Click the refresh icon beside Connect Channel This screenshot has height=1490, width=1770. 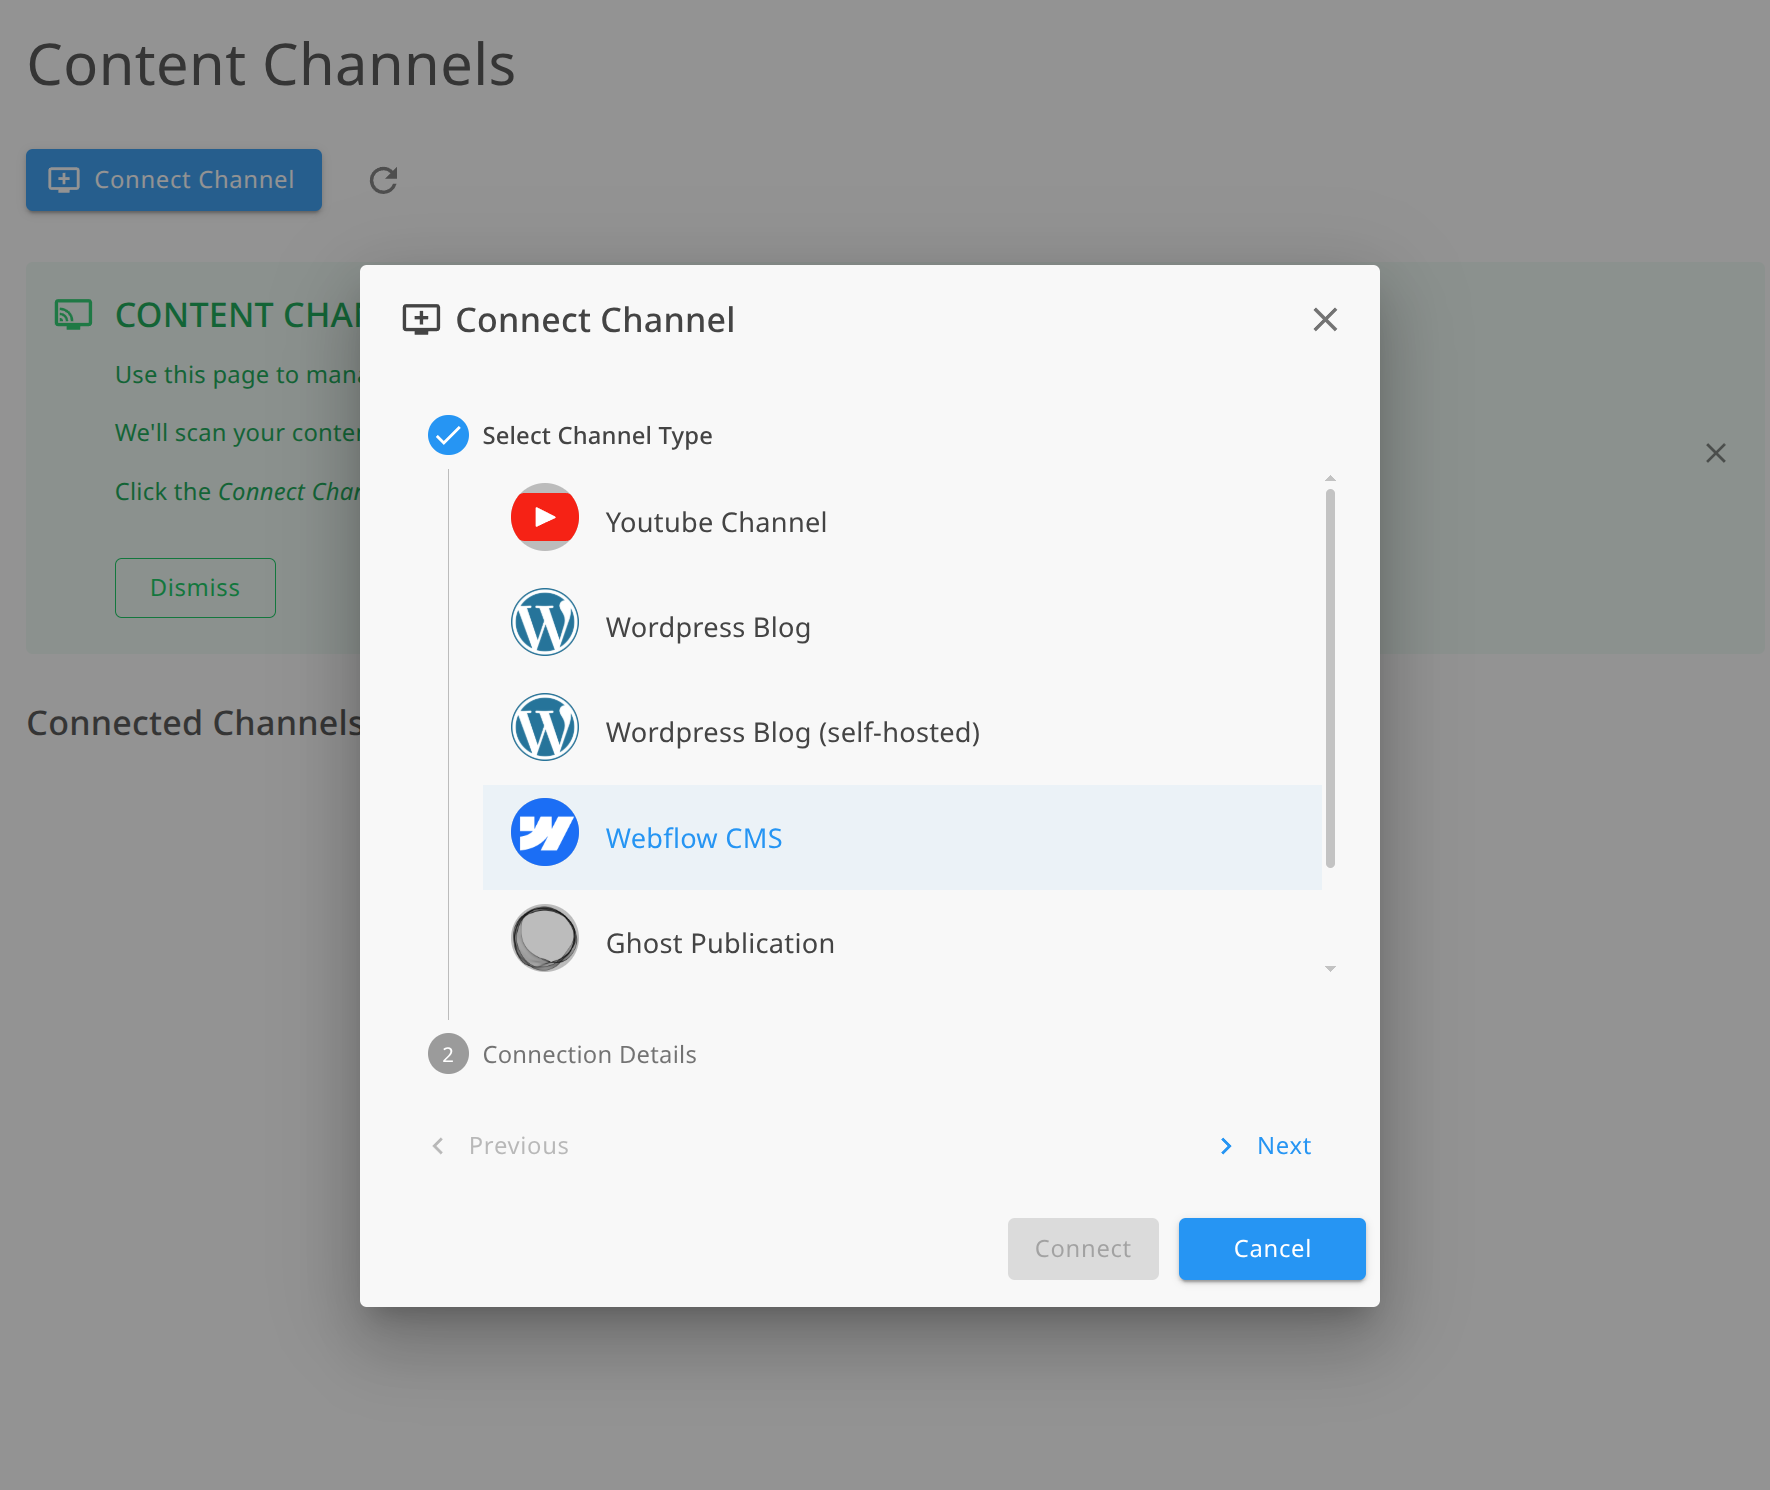point(383,180)
